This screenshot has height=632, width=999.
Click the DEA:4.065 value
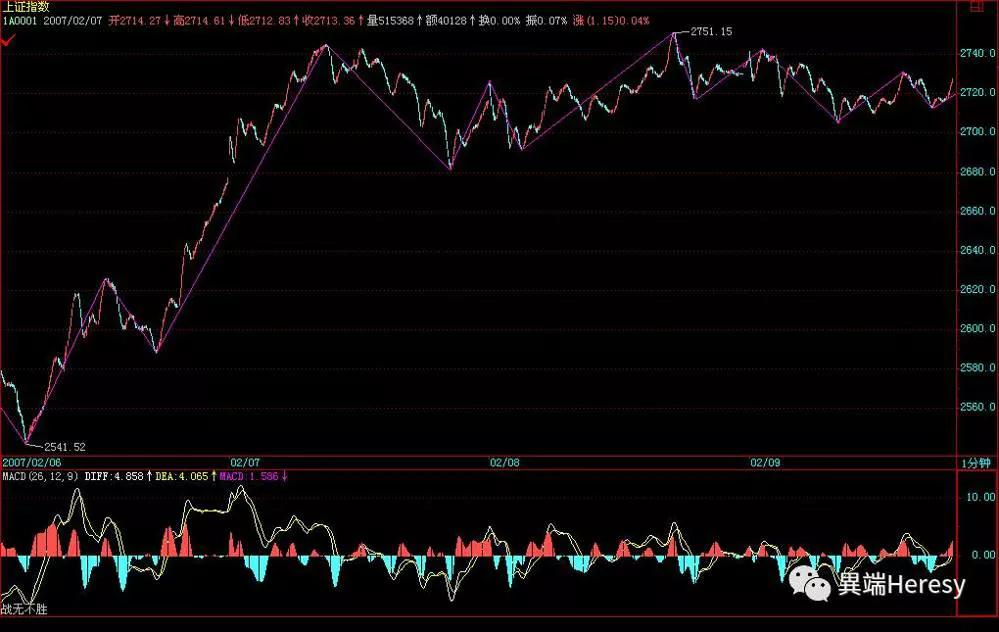182,476
